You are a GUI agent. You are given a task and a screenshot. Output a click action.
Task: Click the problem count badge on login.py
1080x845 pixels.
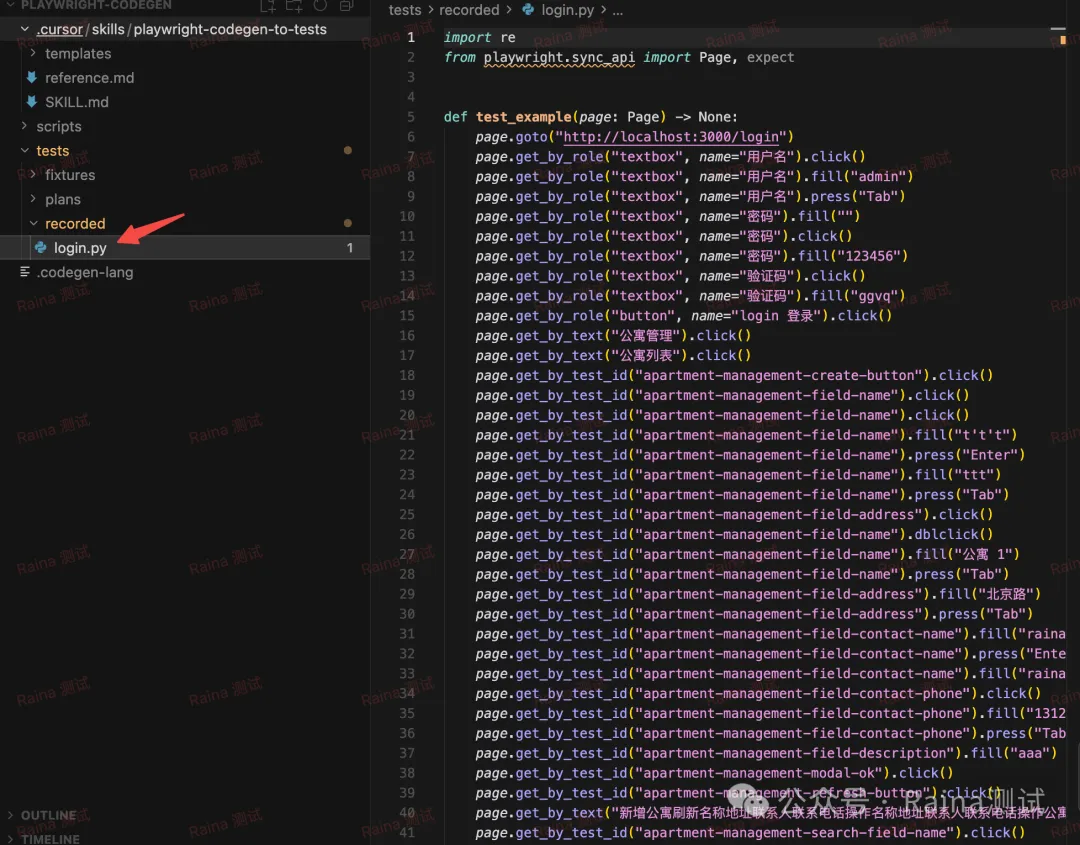click(350, 247)
